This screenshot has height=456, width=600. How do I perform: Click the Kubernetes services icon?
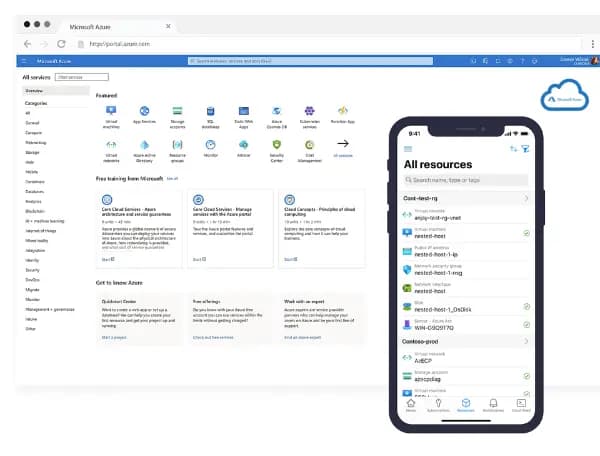click(x=309, y=110)
